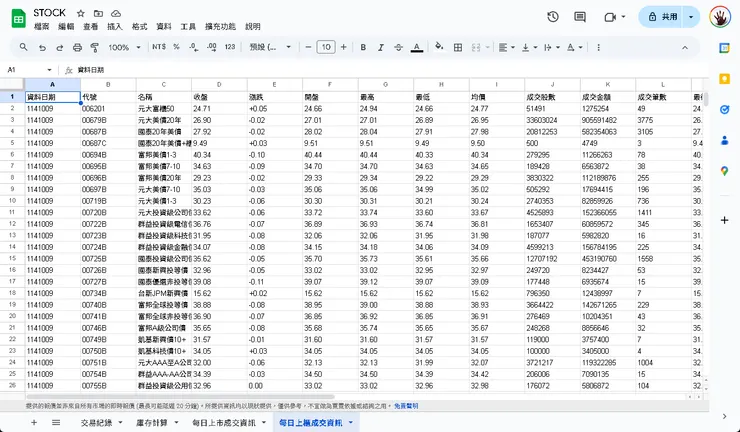Image resolution: width=740 pixels, height=432 pixels.
Task: Increase decimal places
Action: click(x=211, y=47)
